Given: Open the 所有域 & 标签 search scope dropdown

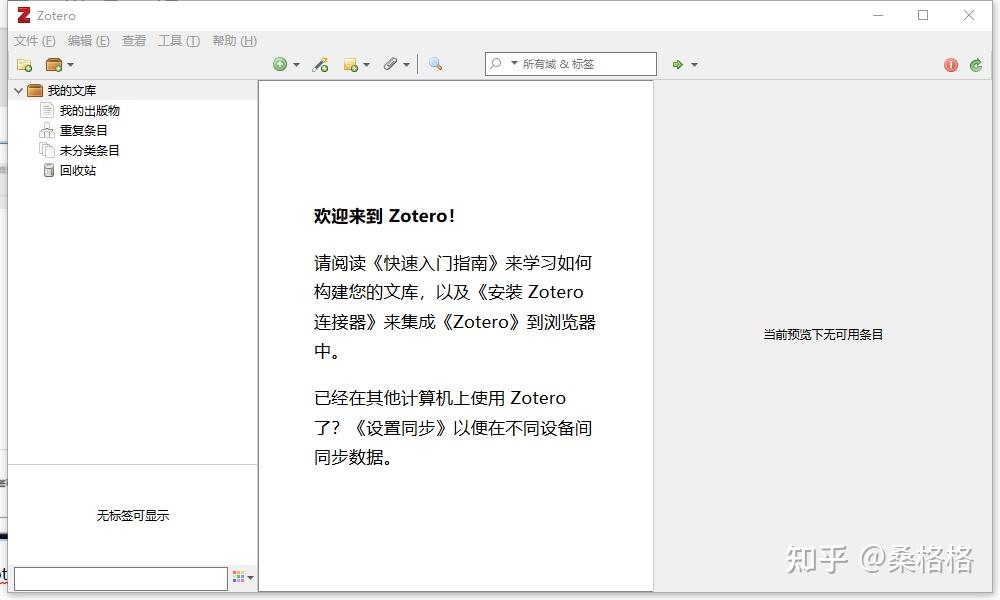Looking at the screenshot, I should coord(513,63).
